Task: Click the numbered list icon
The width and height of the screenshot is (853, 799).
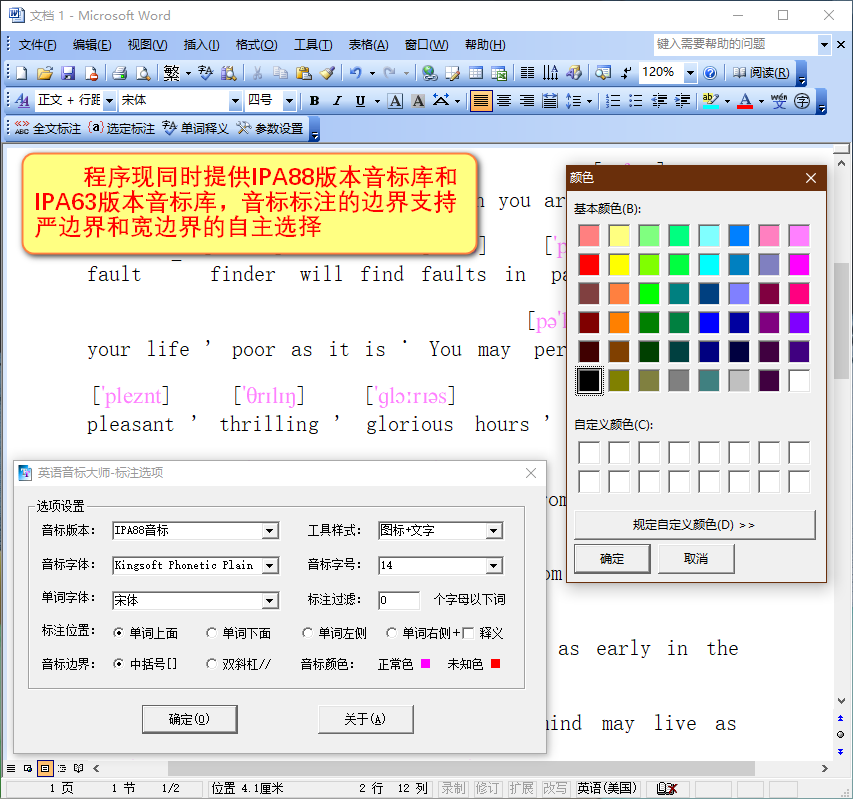Action: tap(613, 101)
